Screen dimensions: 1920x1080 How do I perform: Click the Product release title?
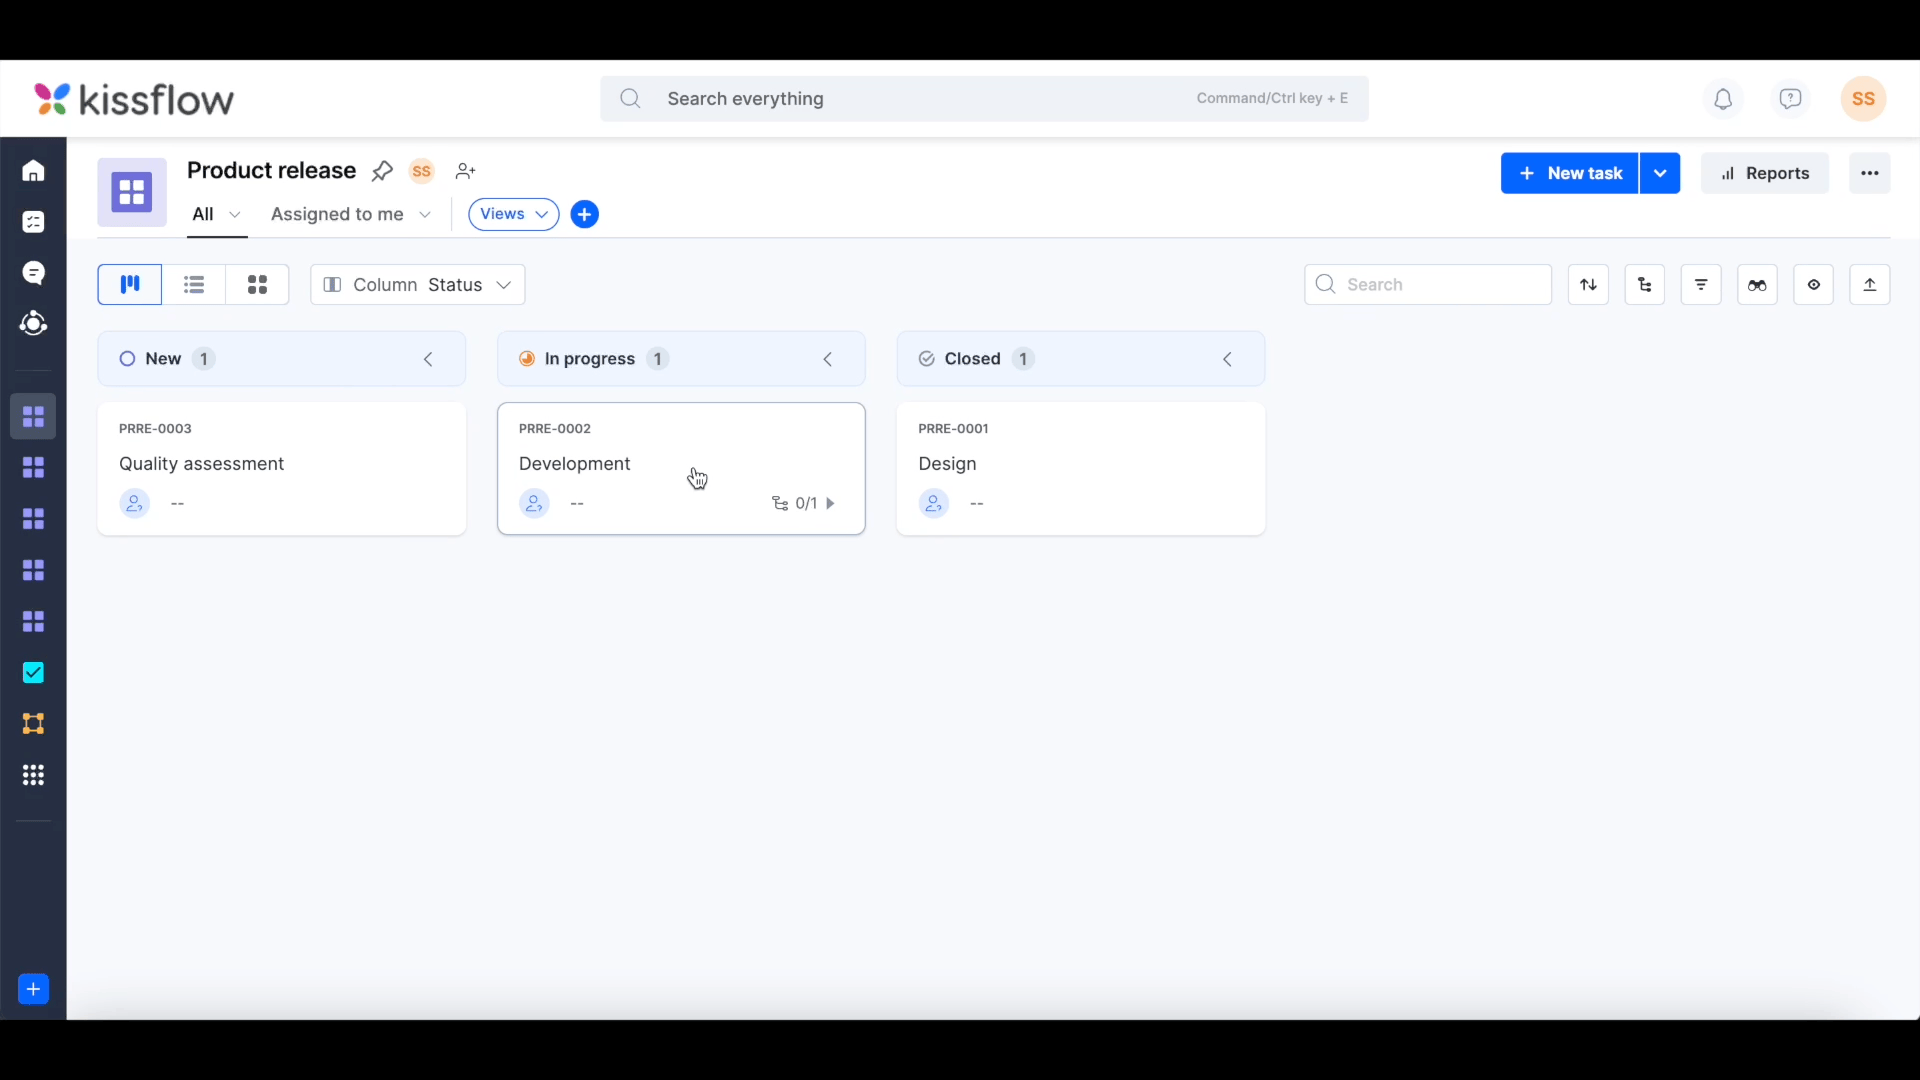271,170
